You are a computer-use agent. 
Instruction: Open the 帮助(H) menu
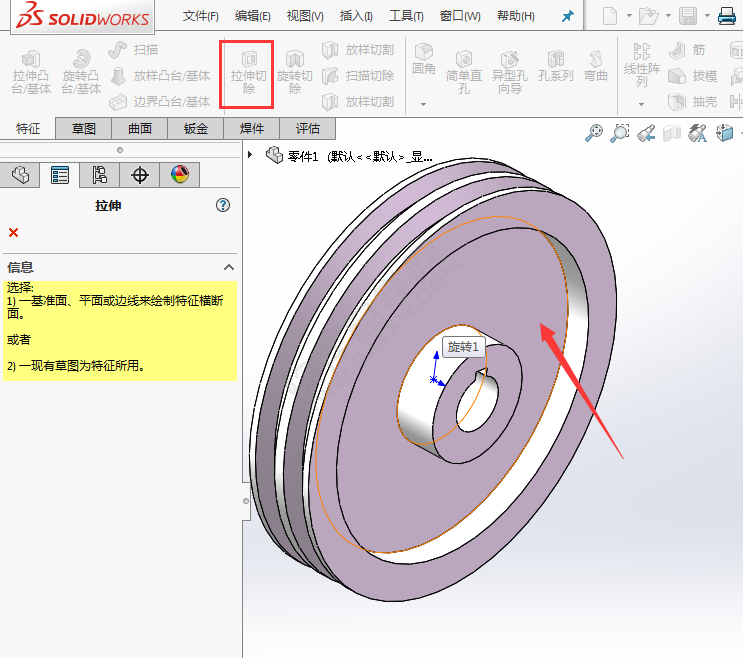pos(516,16)
